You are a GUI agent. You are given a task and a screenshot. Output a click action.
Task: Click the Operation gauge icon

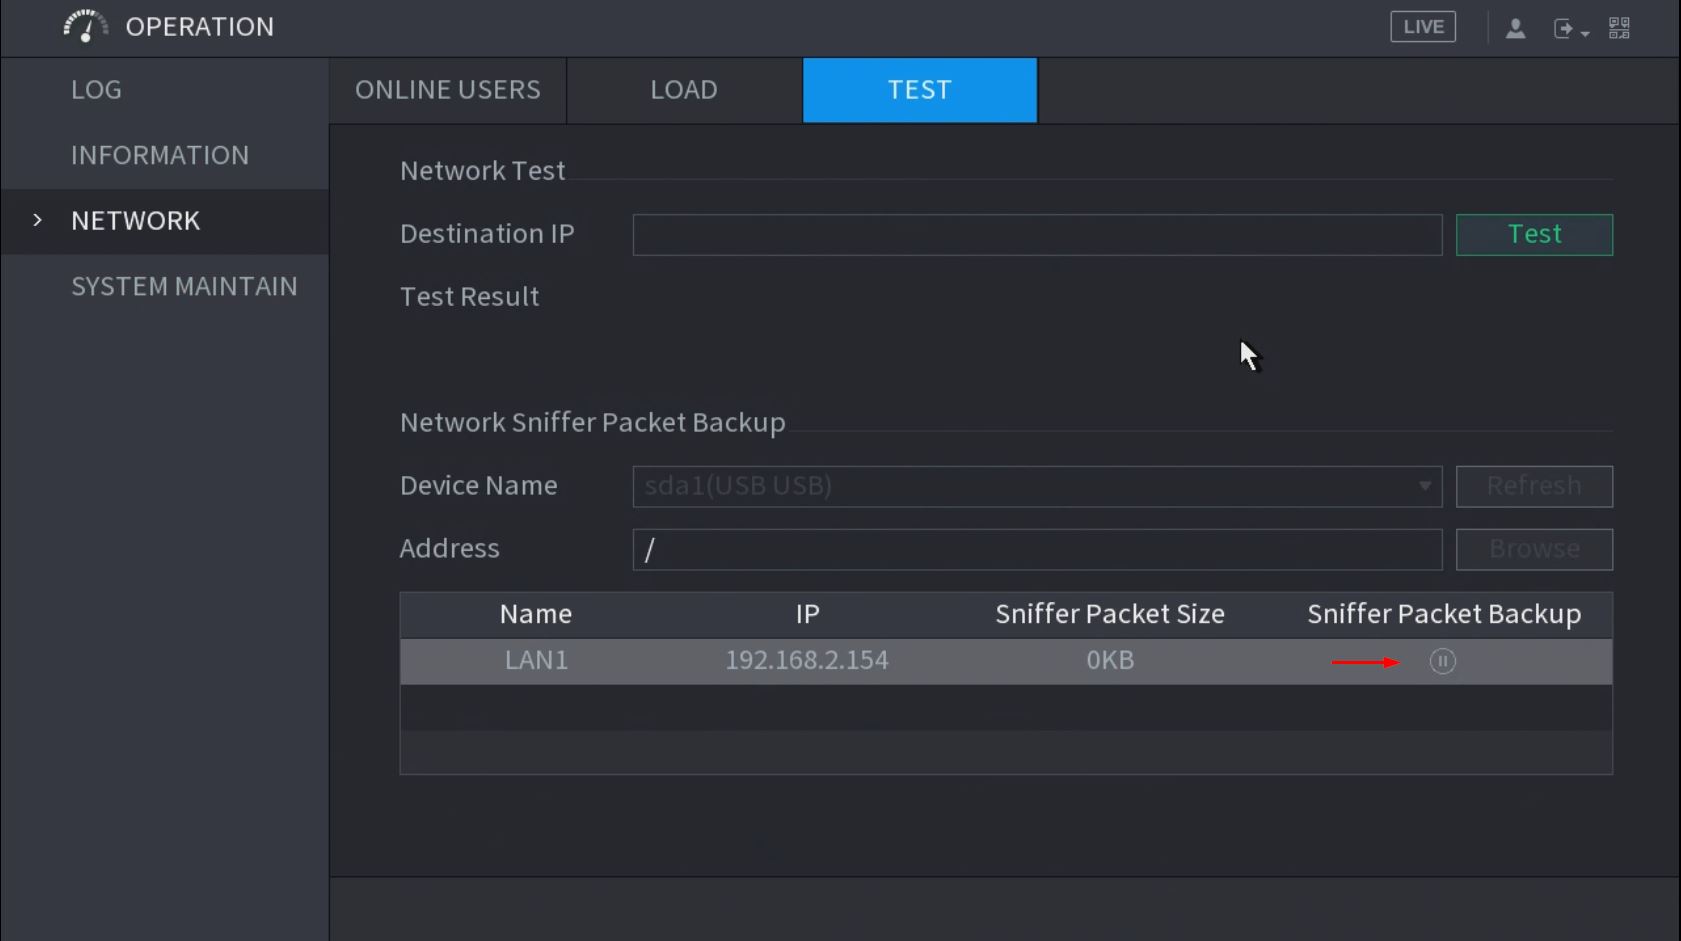pyautogui.click(x=85, y=26)
